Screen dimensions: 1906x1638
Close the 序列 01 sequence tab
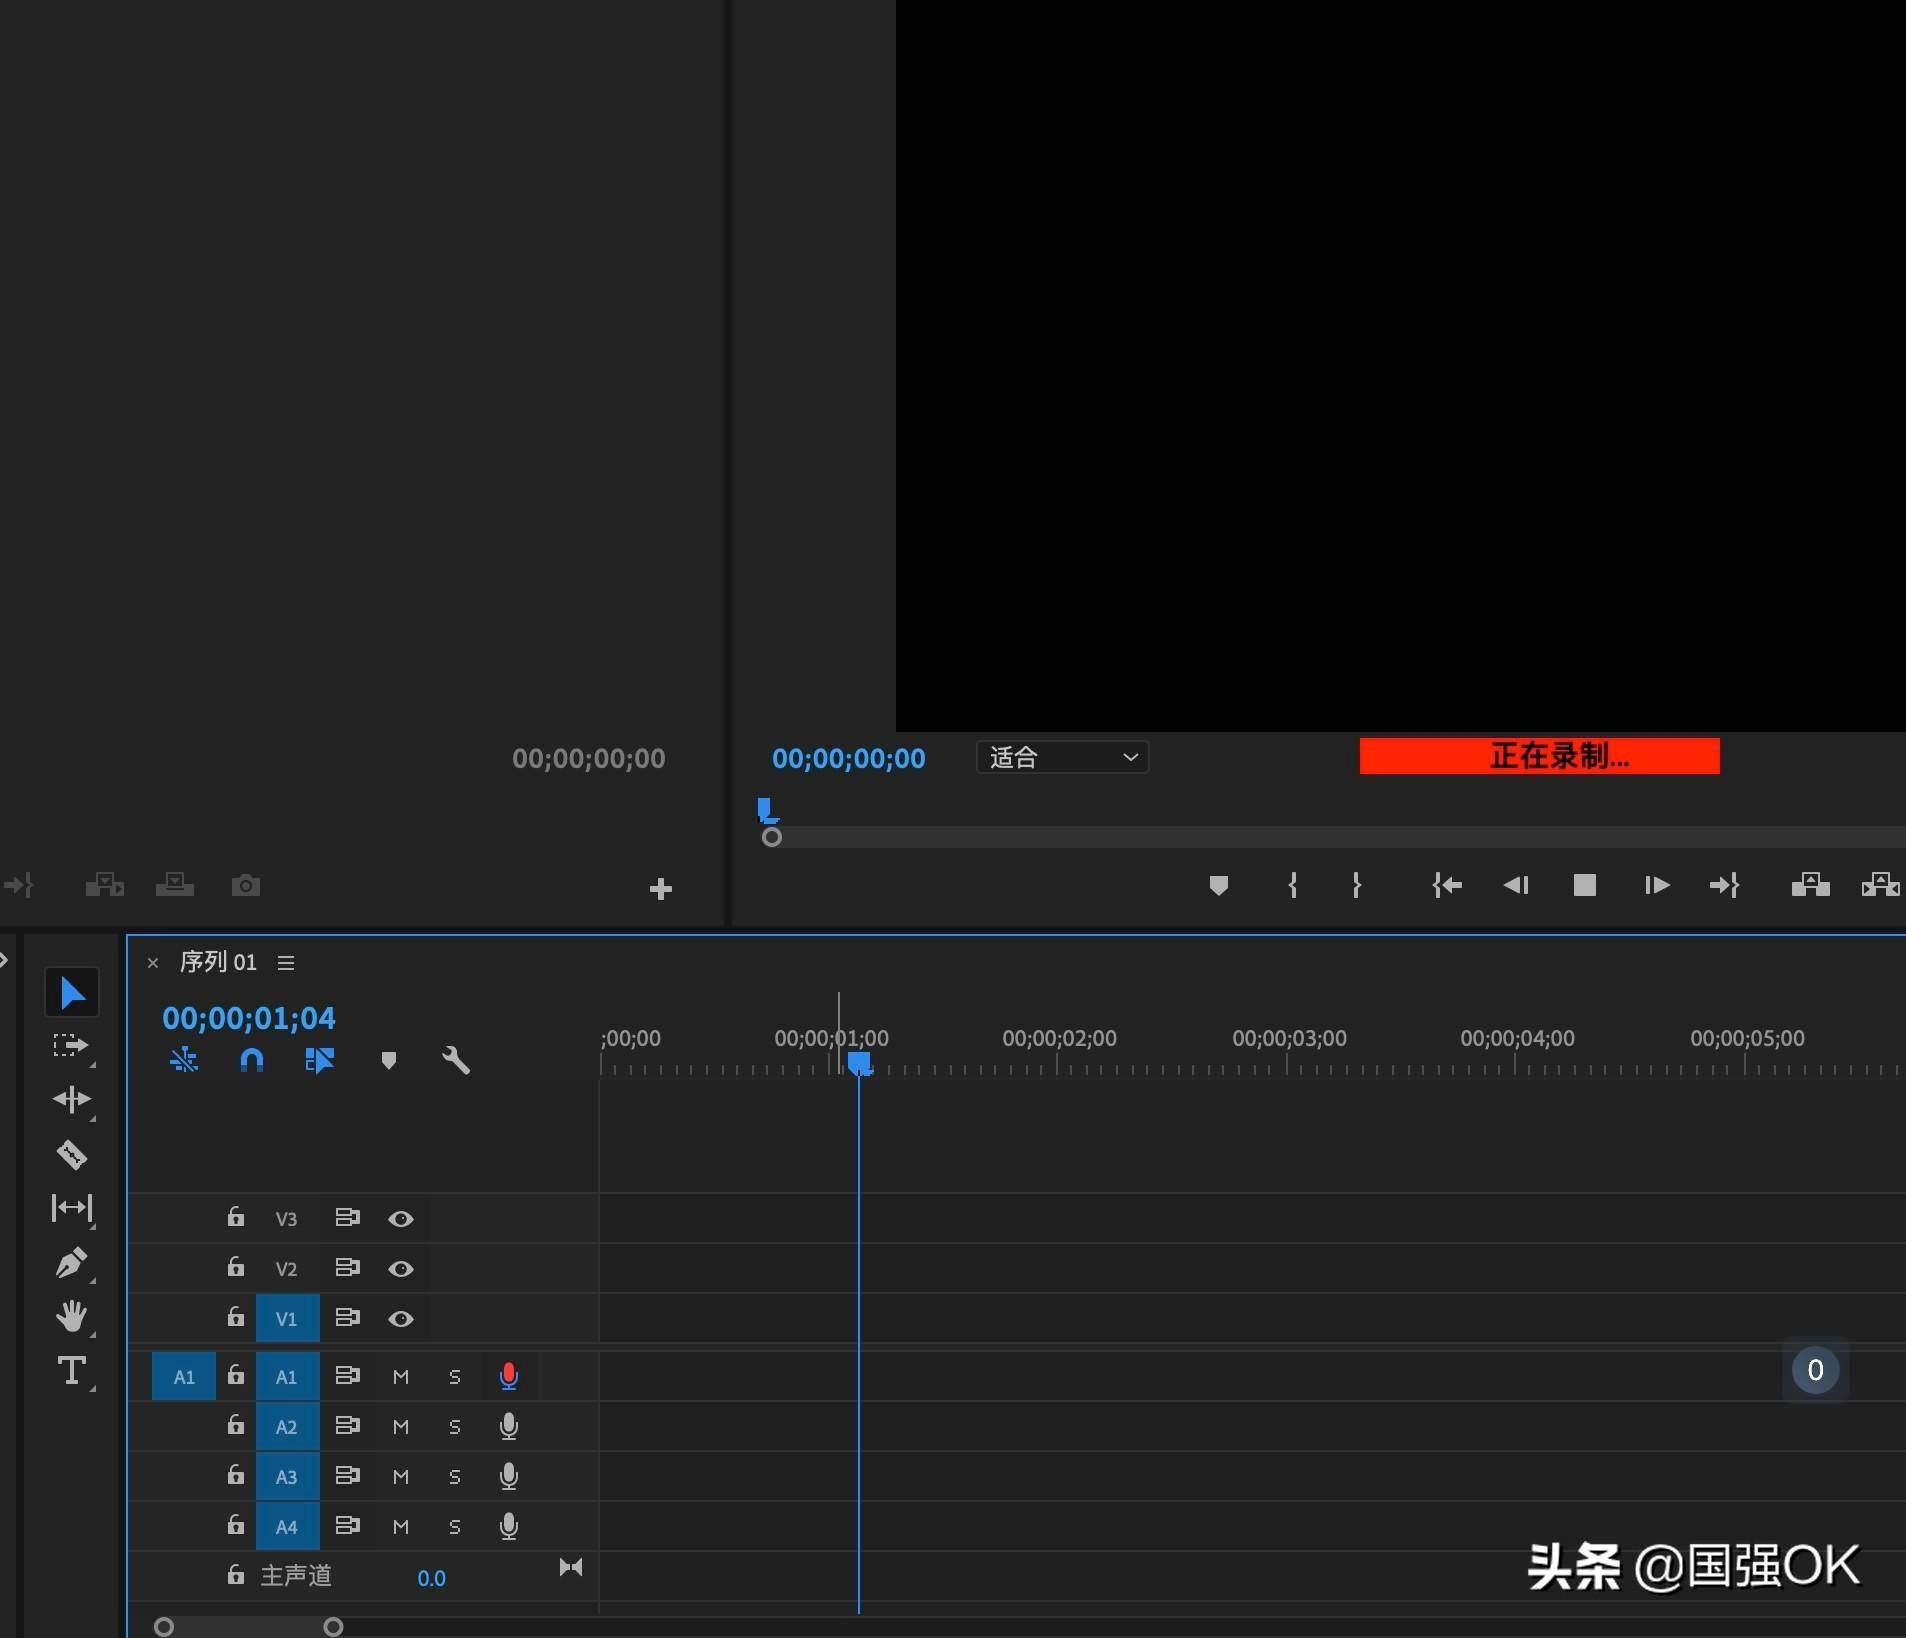[x=153, y=963]
